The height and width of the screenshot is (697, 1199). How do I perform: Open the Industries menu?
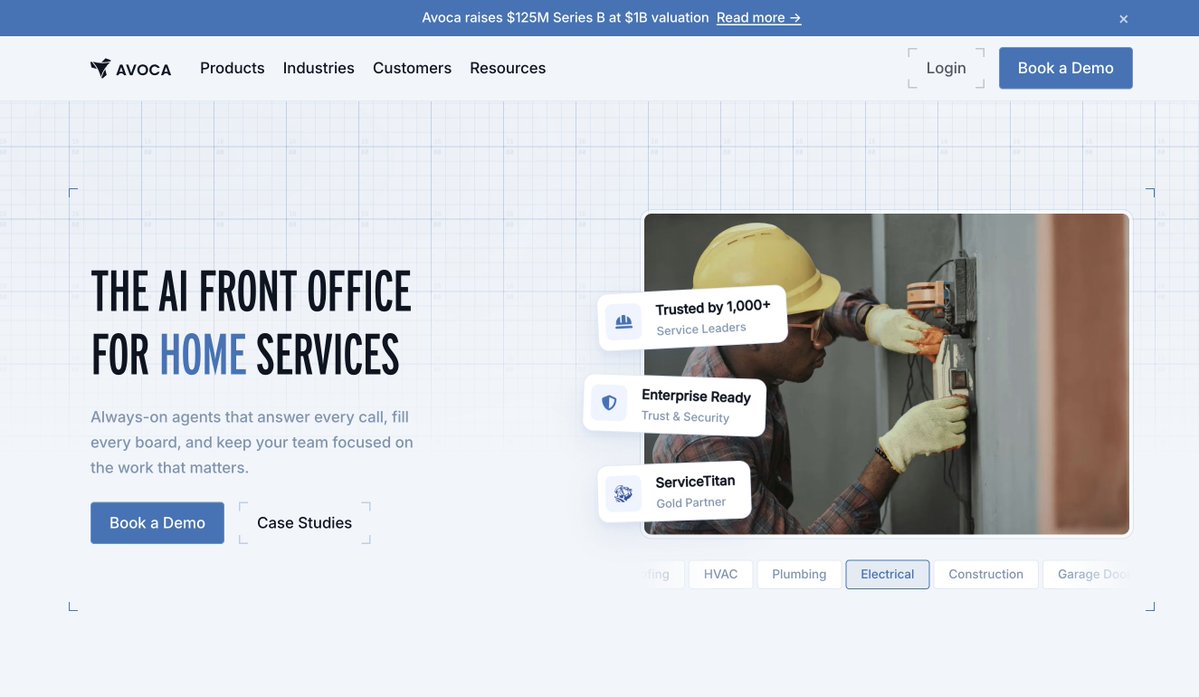319,68
